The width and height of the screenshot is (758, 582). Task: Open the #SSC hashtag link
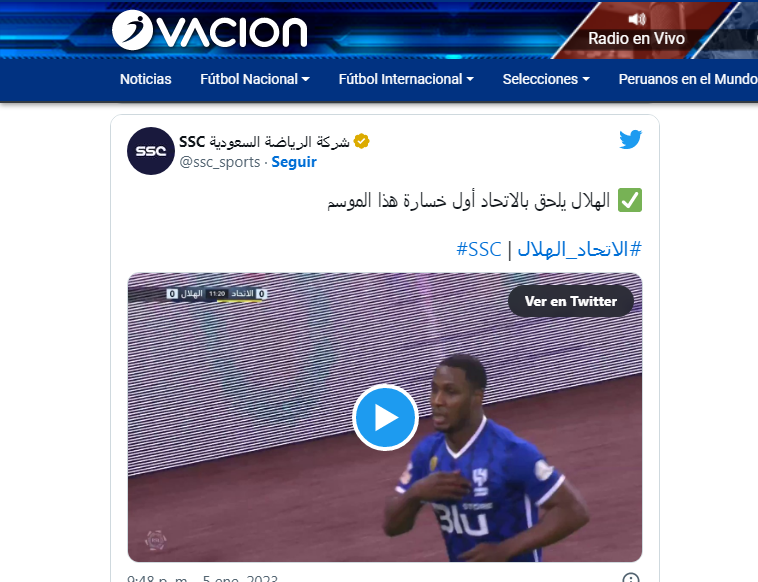[479, 249]
